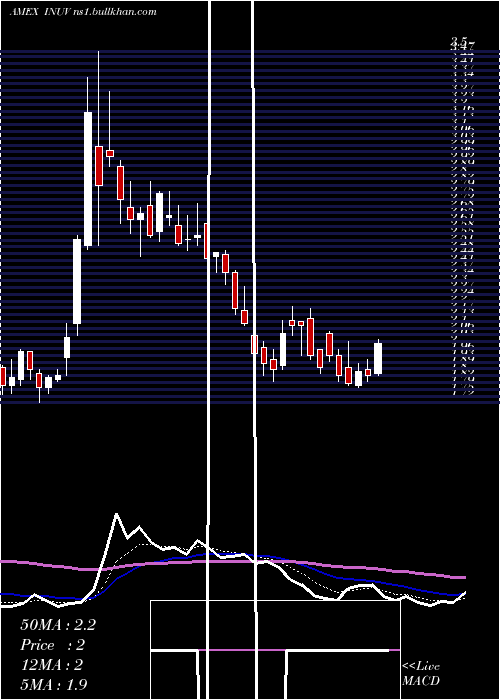Click the 50MA : 2.2 label
This screenshot has height=700, width=500.
pos(58,625)
